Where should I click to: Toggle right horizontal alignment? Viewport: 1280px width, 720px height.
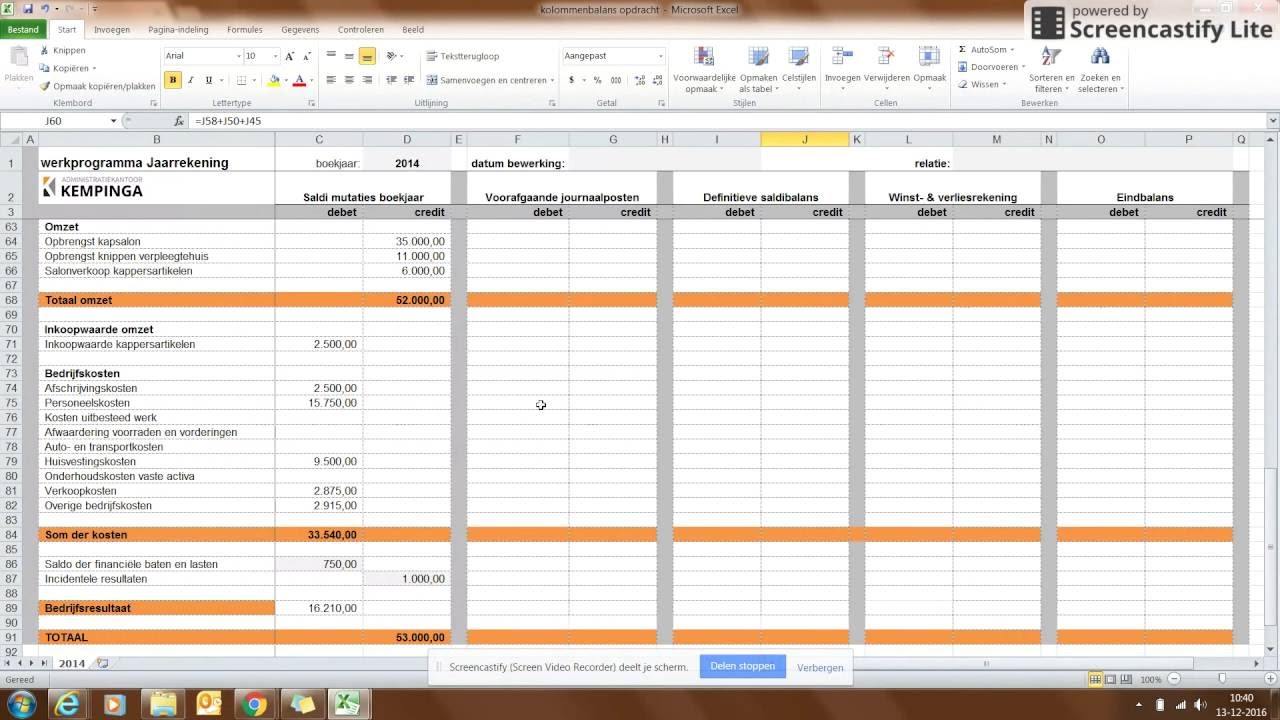coord(367,80)
